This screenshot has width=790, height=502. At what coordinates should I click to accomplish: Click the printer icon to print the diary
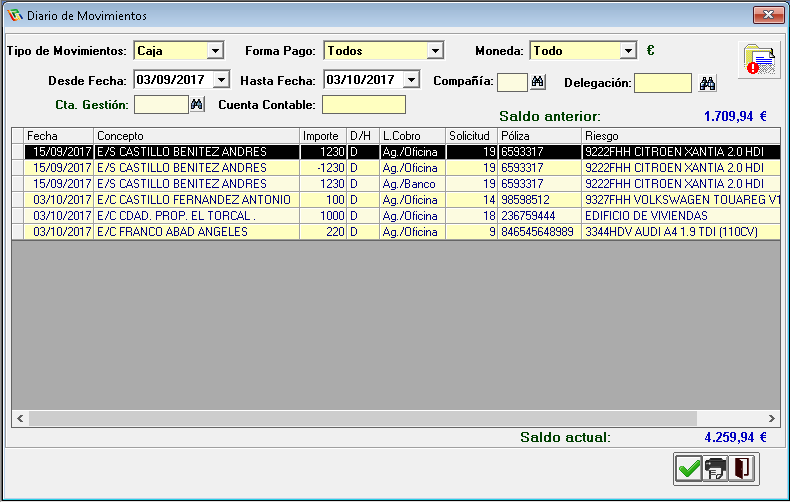pyautogui.click(x=715, y=469)
